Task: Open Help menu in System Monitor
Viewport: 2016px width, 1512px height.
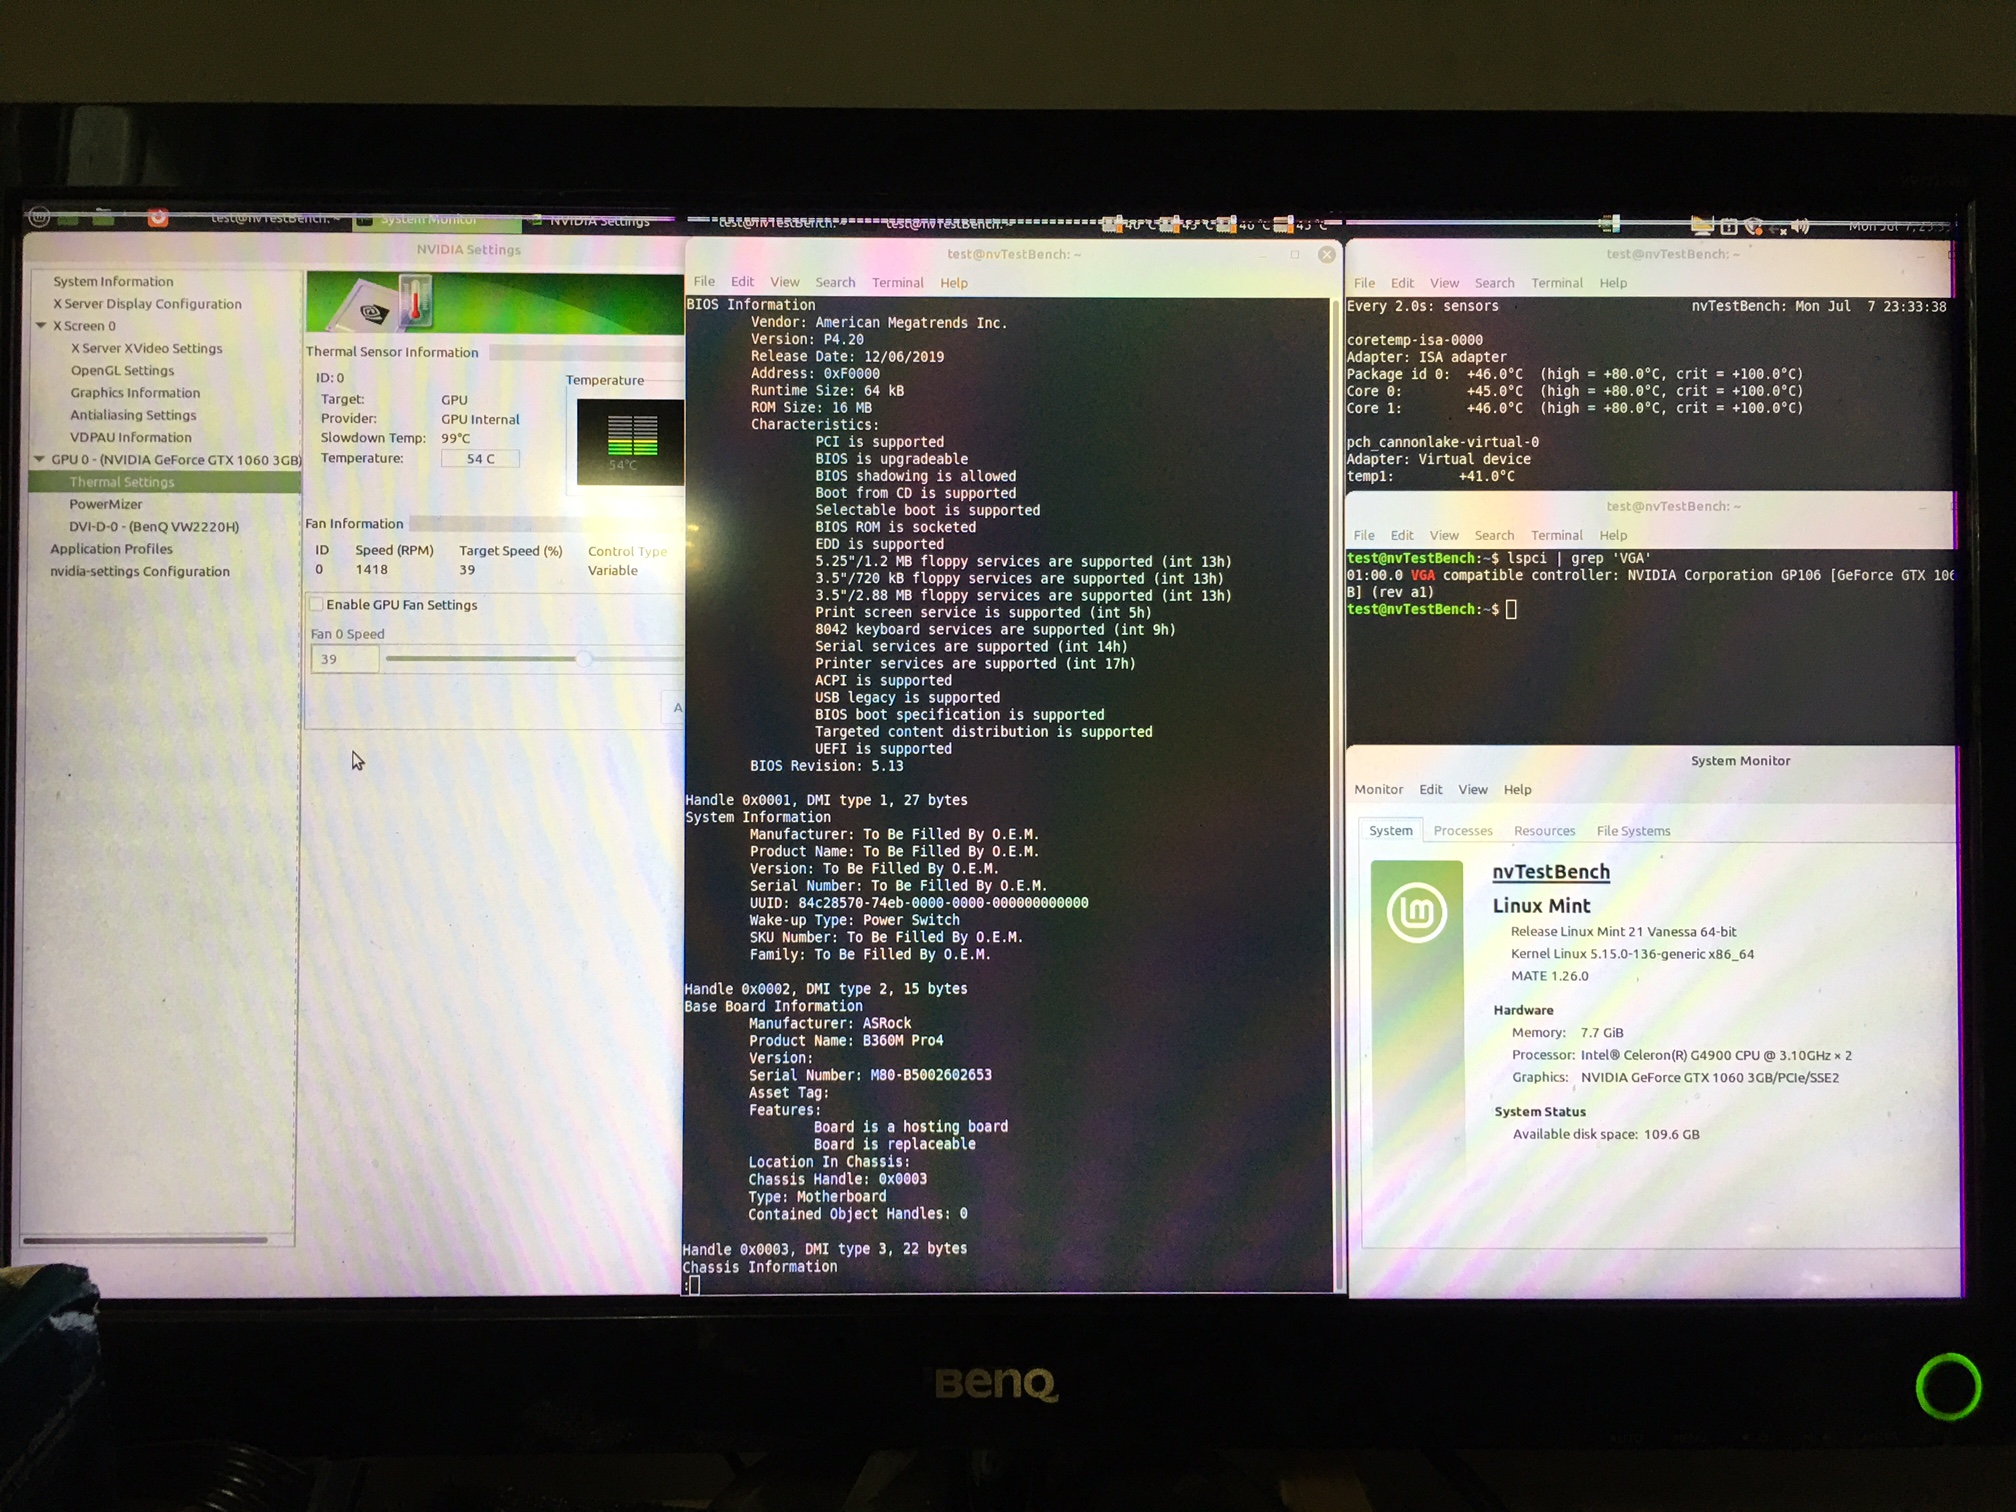Action: point(1517,789)
